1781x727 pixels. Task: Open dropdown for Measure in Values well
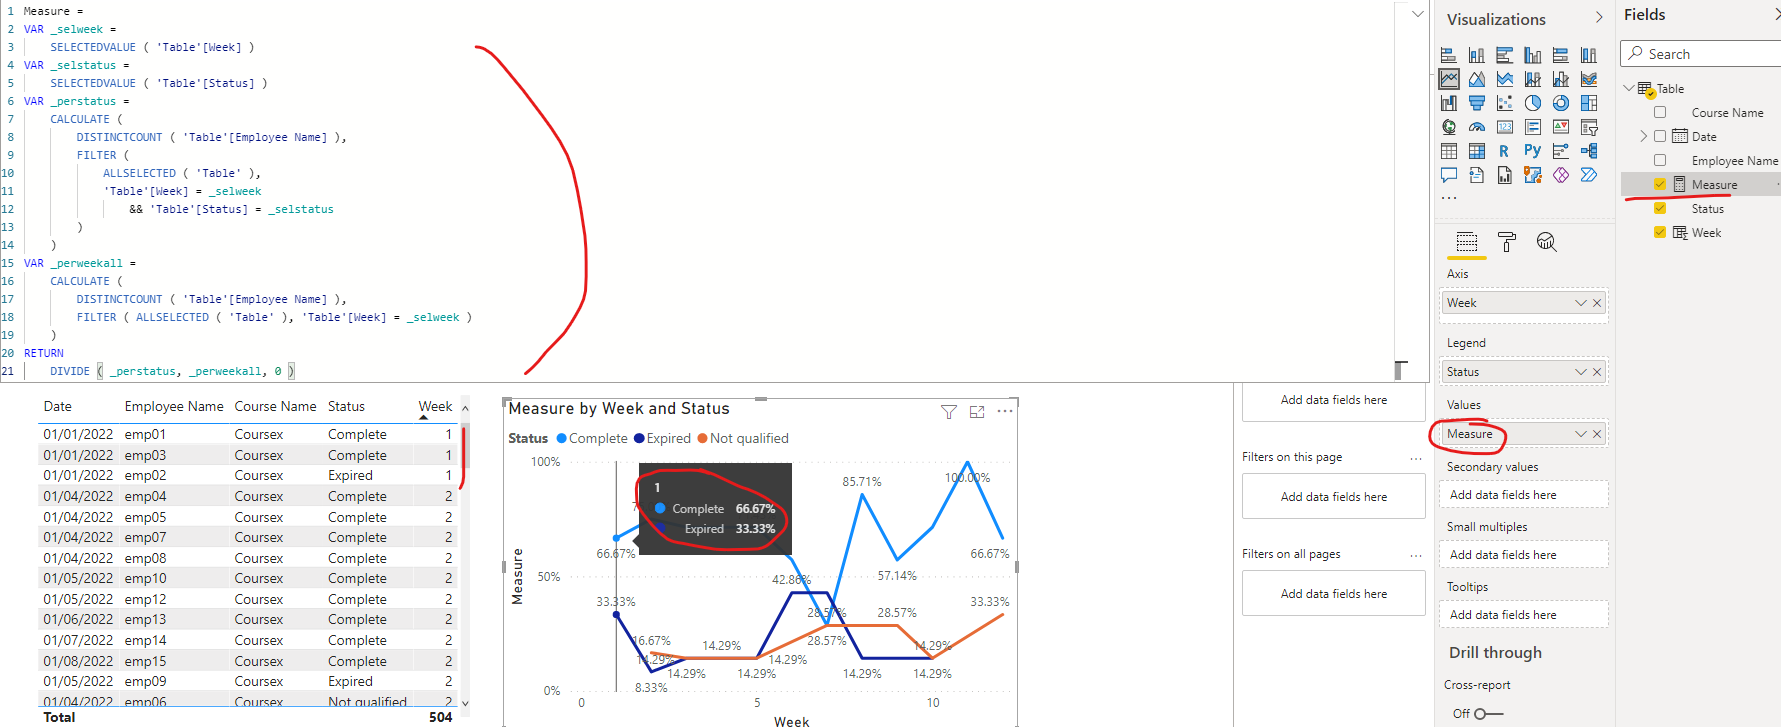1581,434
